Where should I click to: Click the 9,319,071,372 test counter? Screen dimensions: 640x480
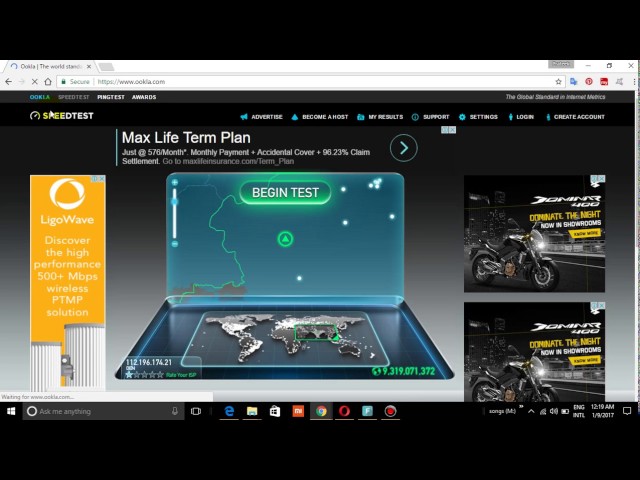coord(403,371)
